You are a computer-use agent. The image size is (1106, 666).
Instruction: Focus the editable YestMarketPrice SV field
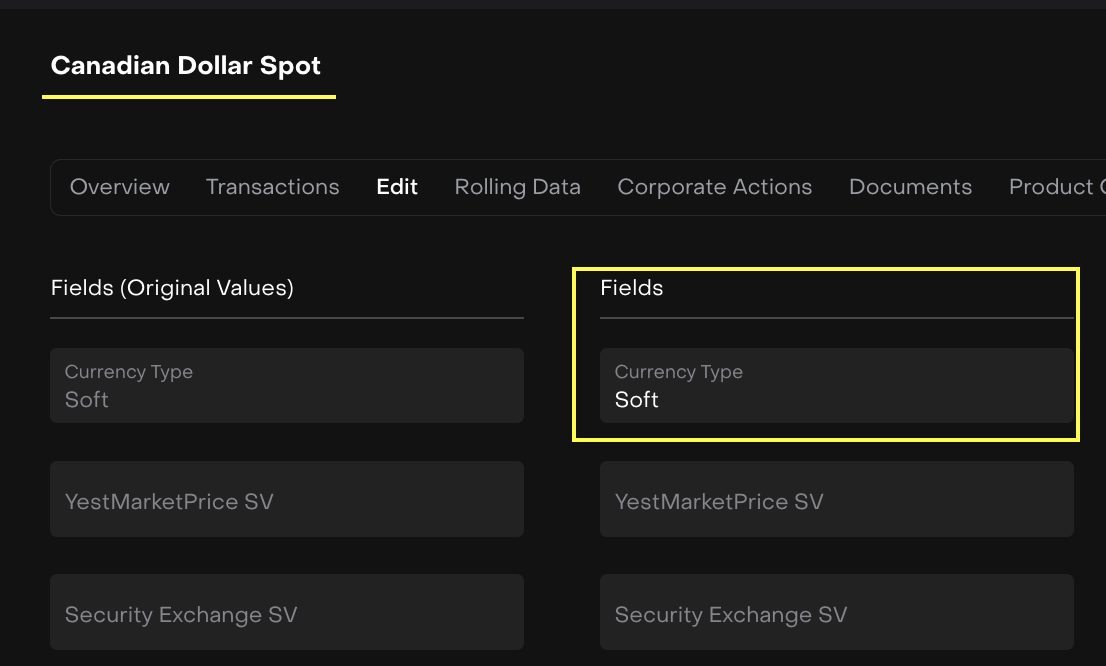(836, 499)
